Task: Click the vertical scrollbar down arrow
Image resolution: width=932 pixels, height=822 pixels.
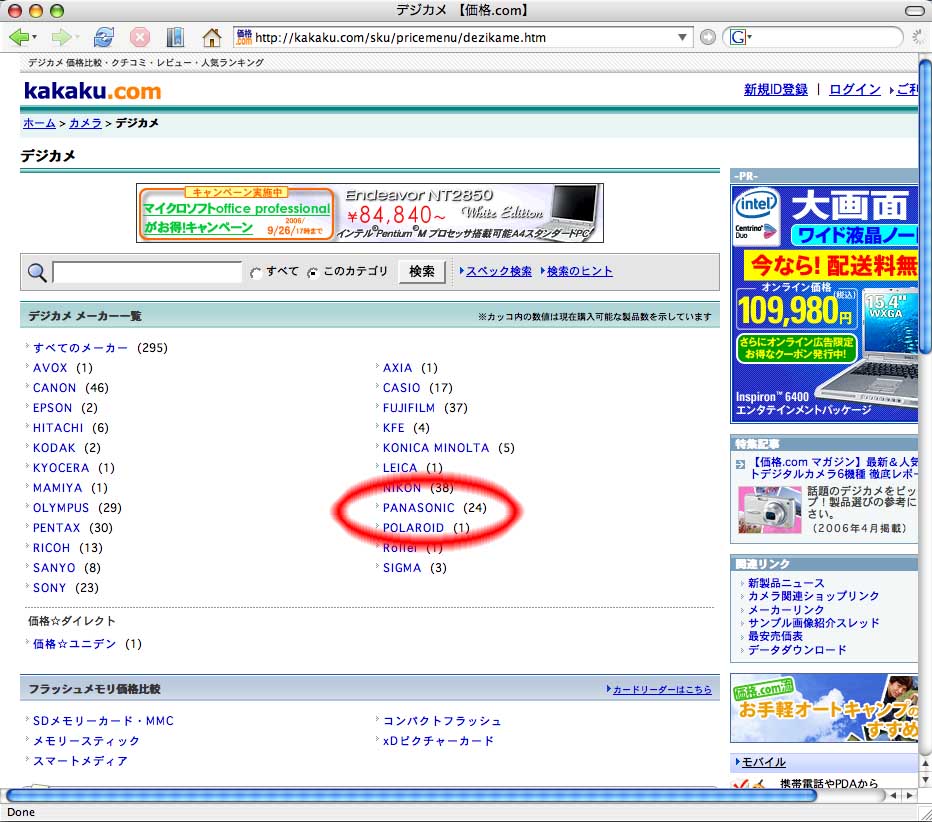Action: tap(925, 779)
